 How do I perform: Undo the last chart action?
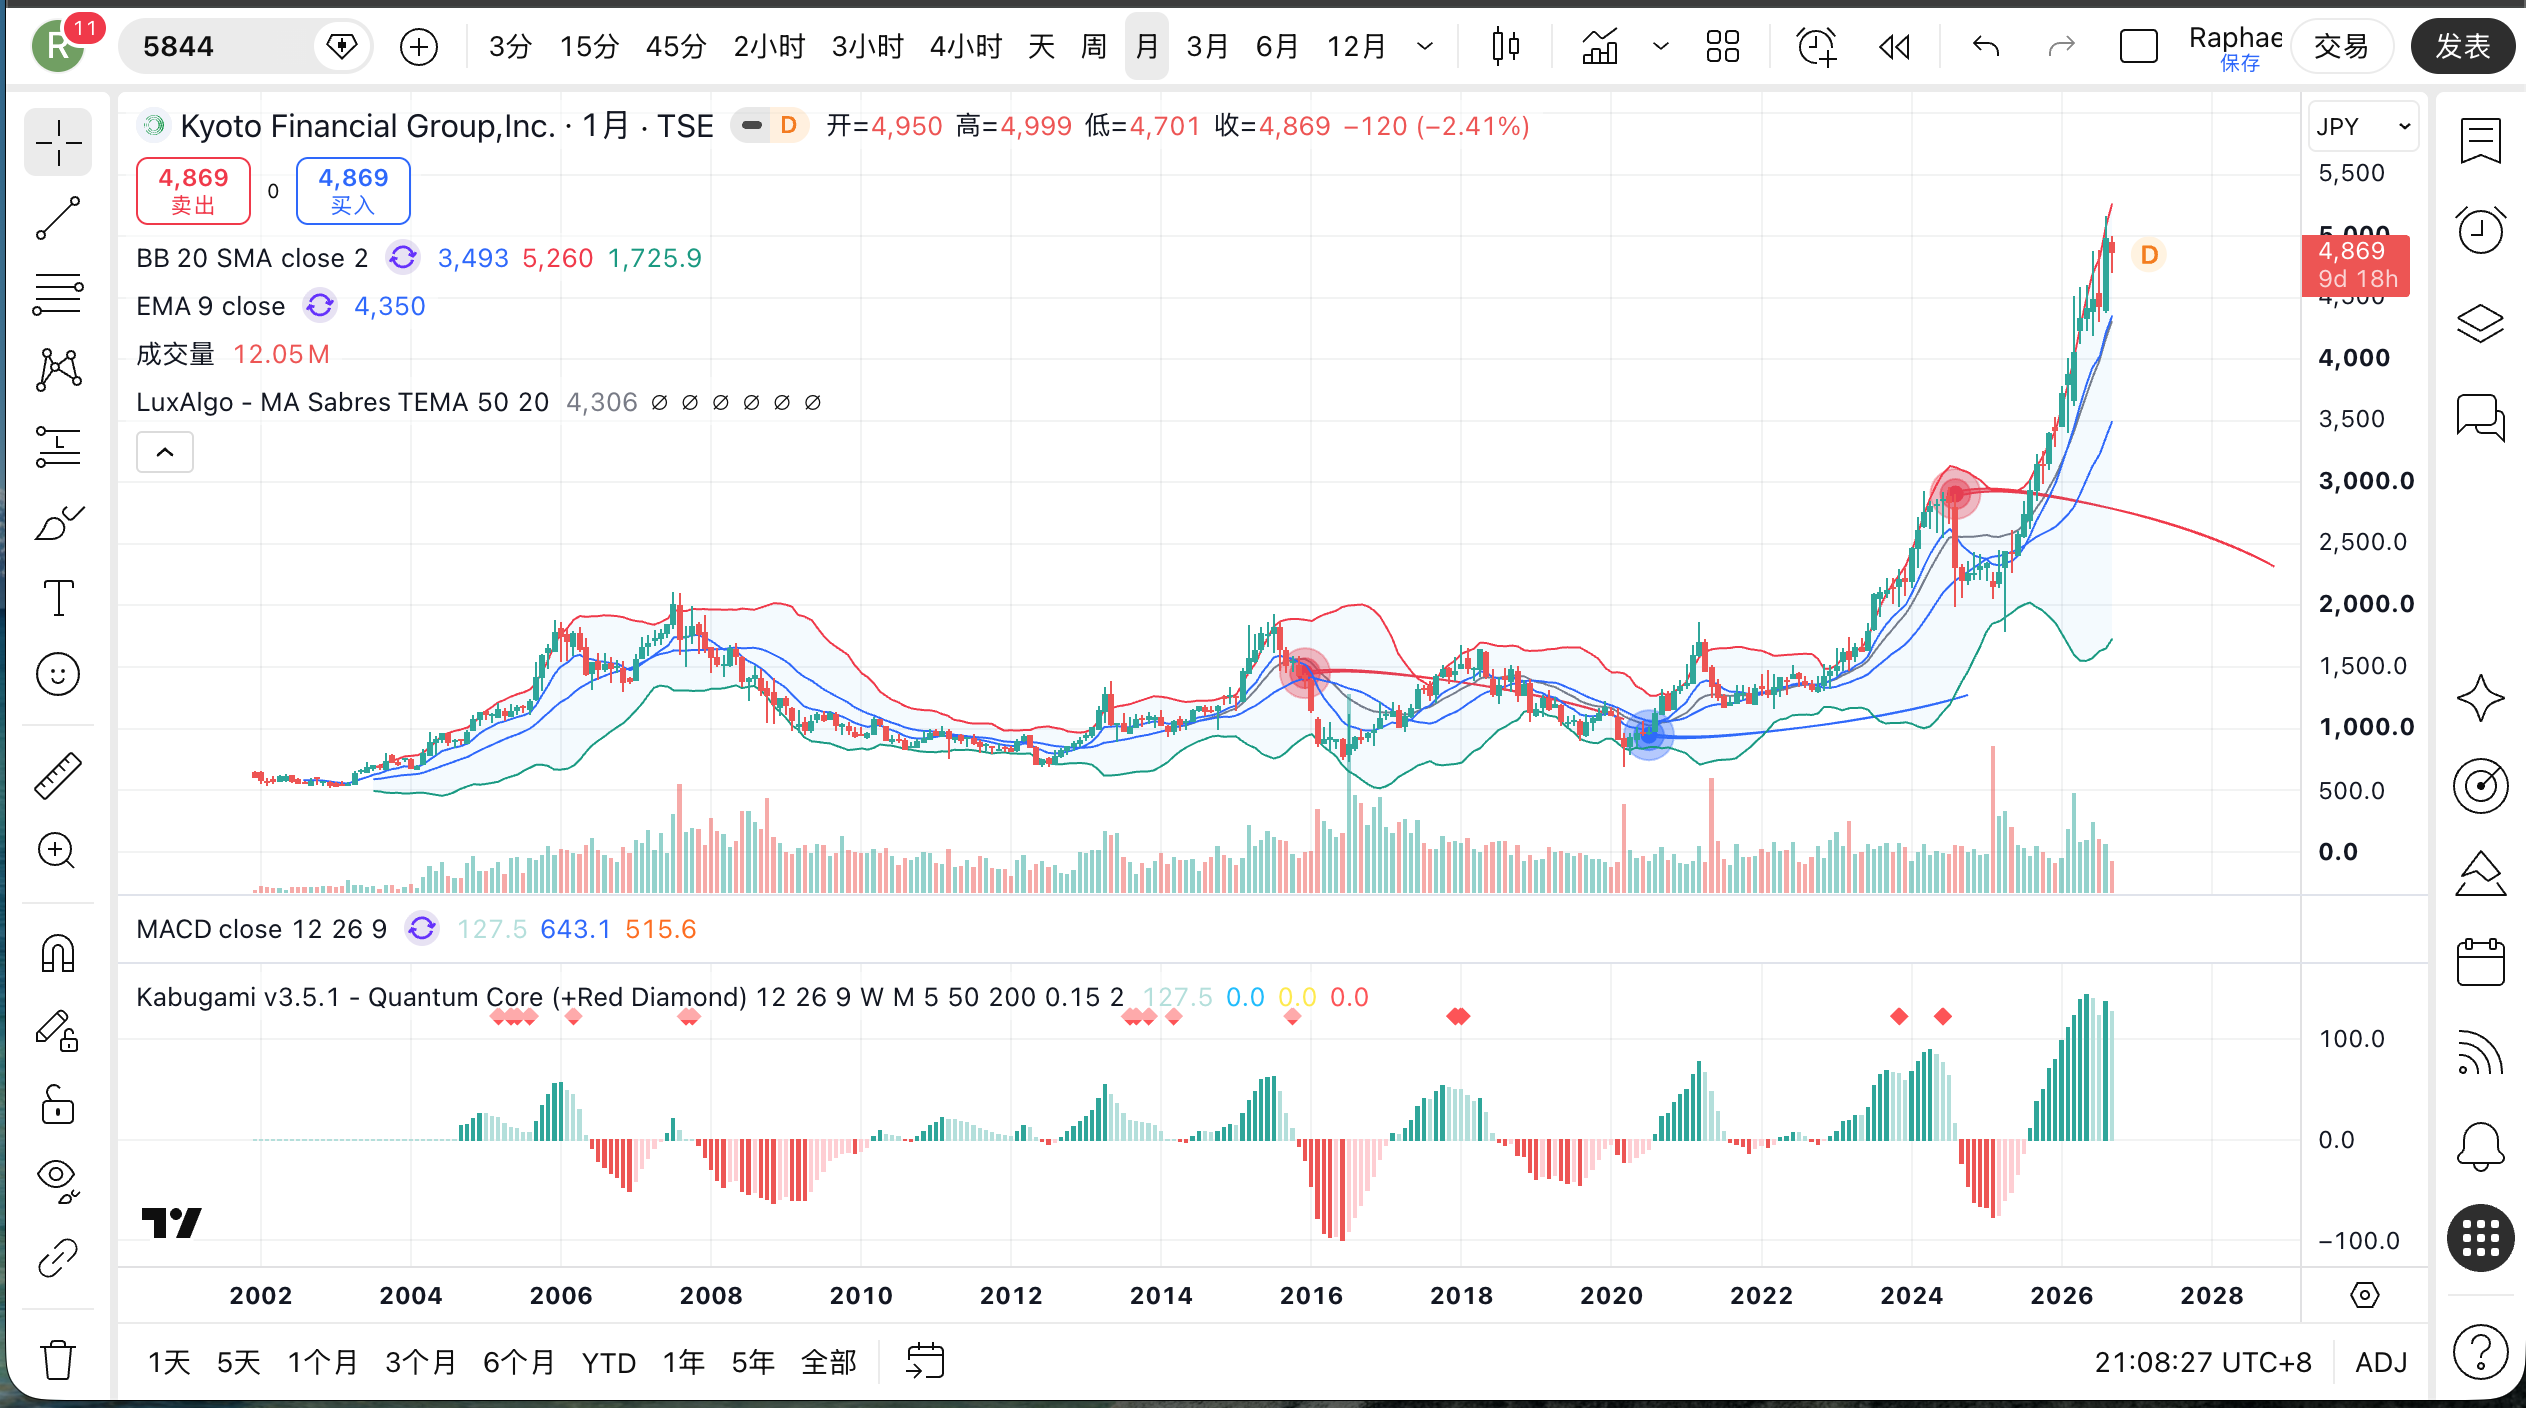(1986, 46)
